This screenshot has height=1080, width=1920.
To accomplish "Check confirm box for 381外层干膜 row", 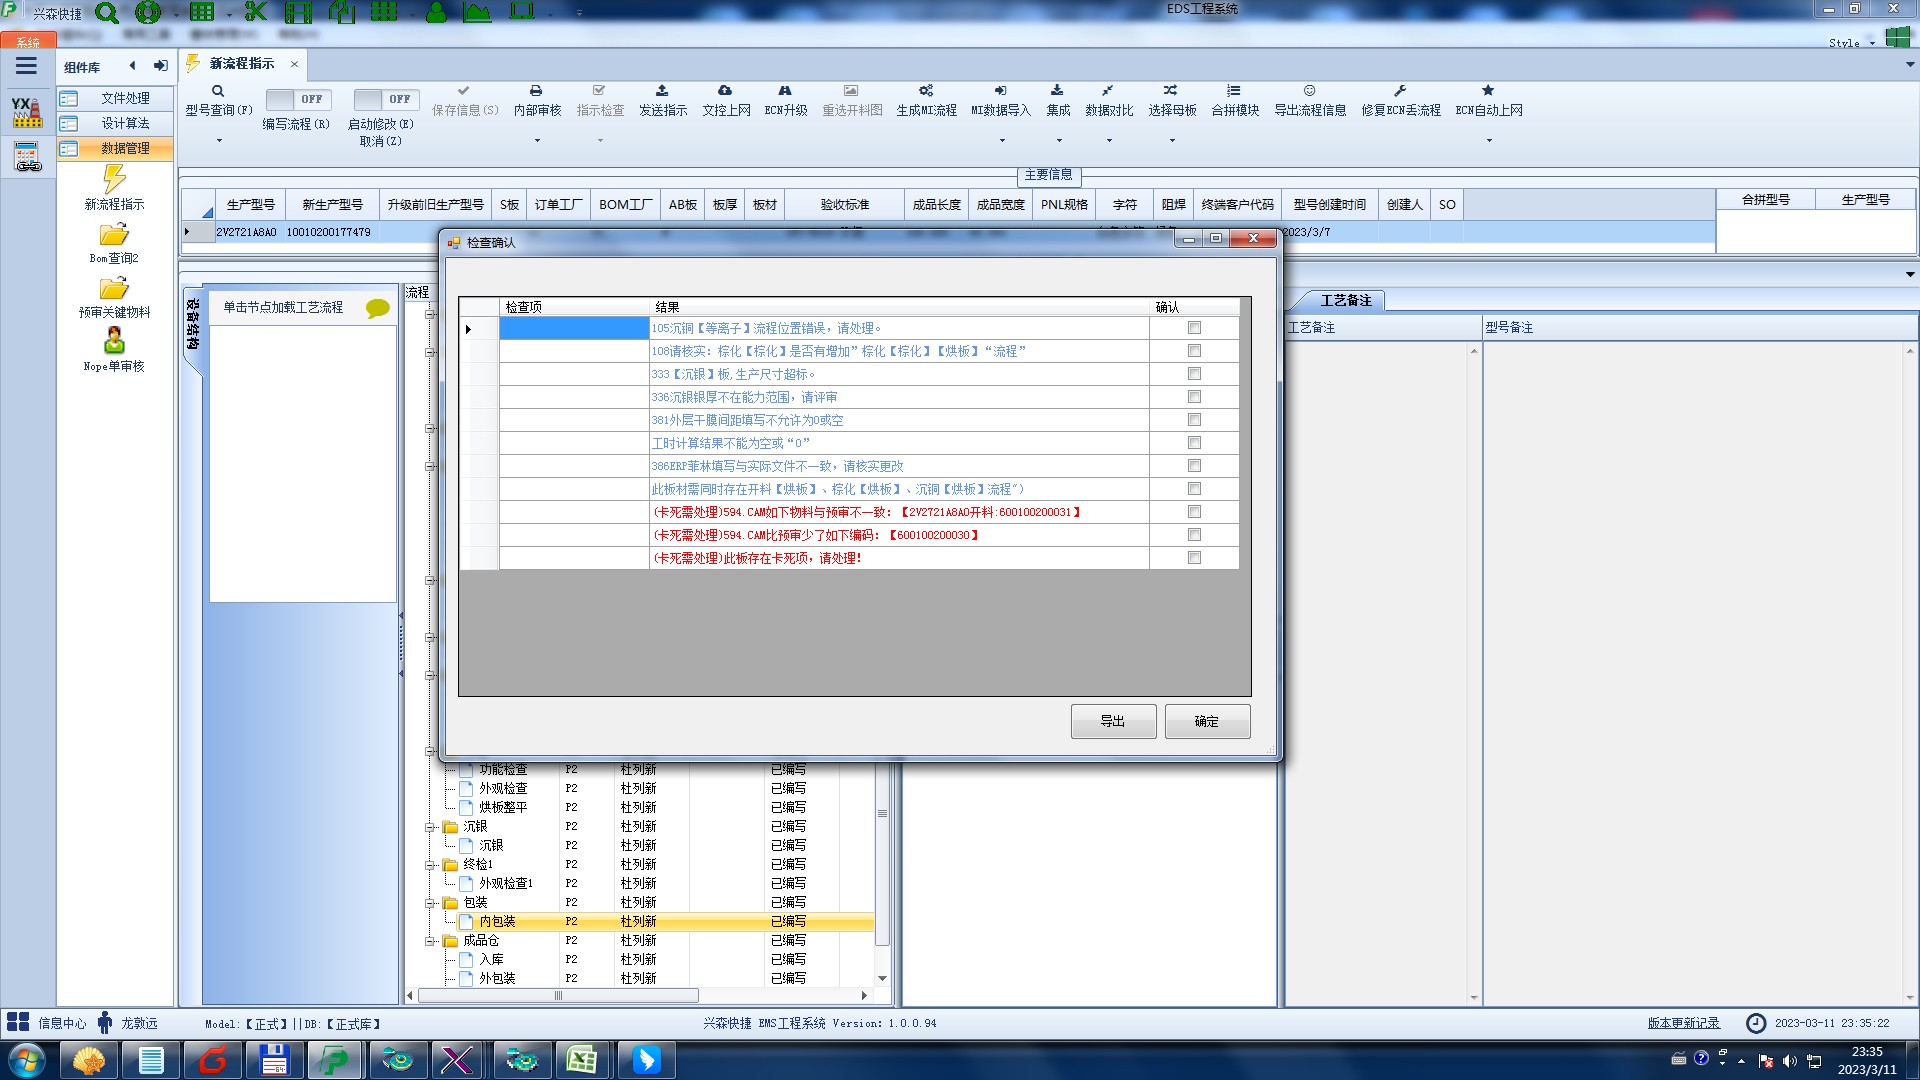I will point(1194,420).
